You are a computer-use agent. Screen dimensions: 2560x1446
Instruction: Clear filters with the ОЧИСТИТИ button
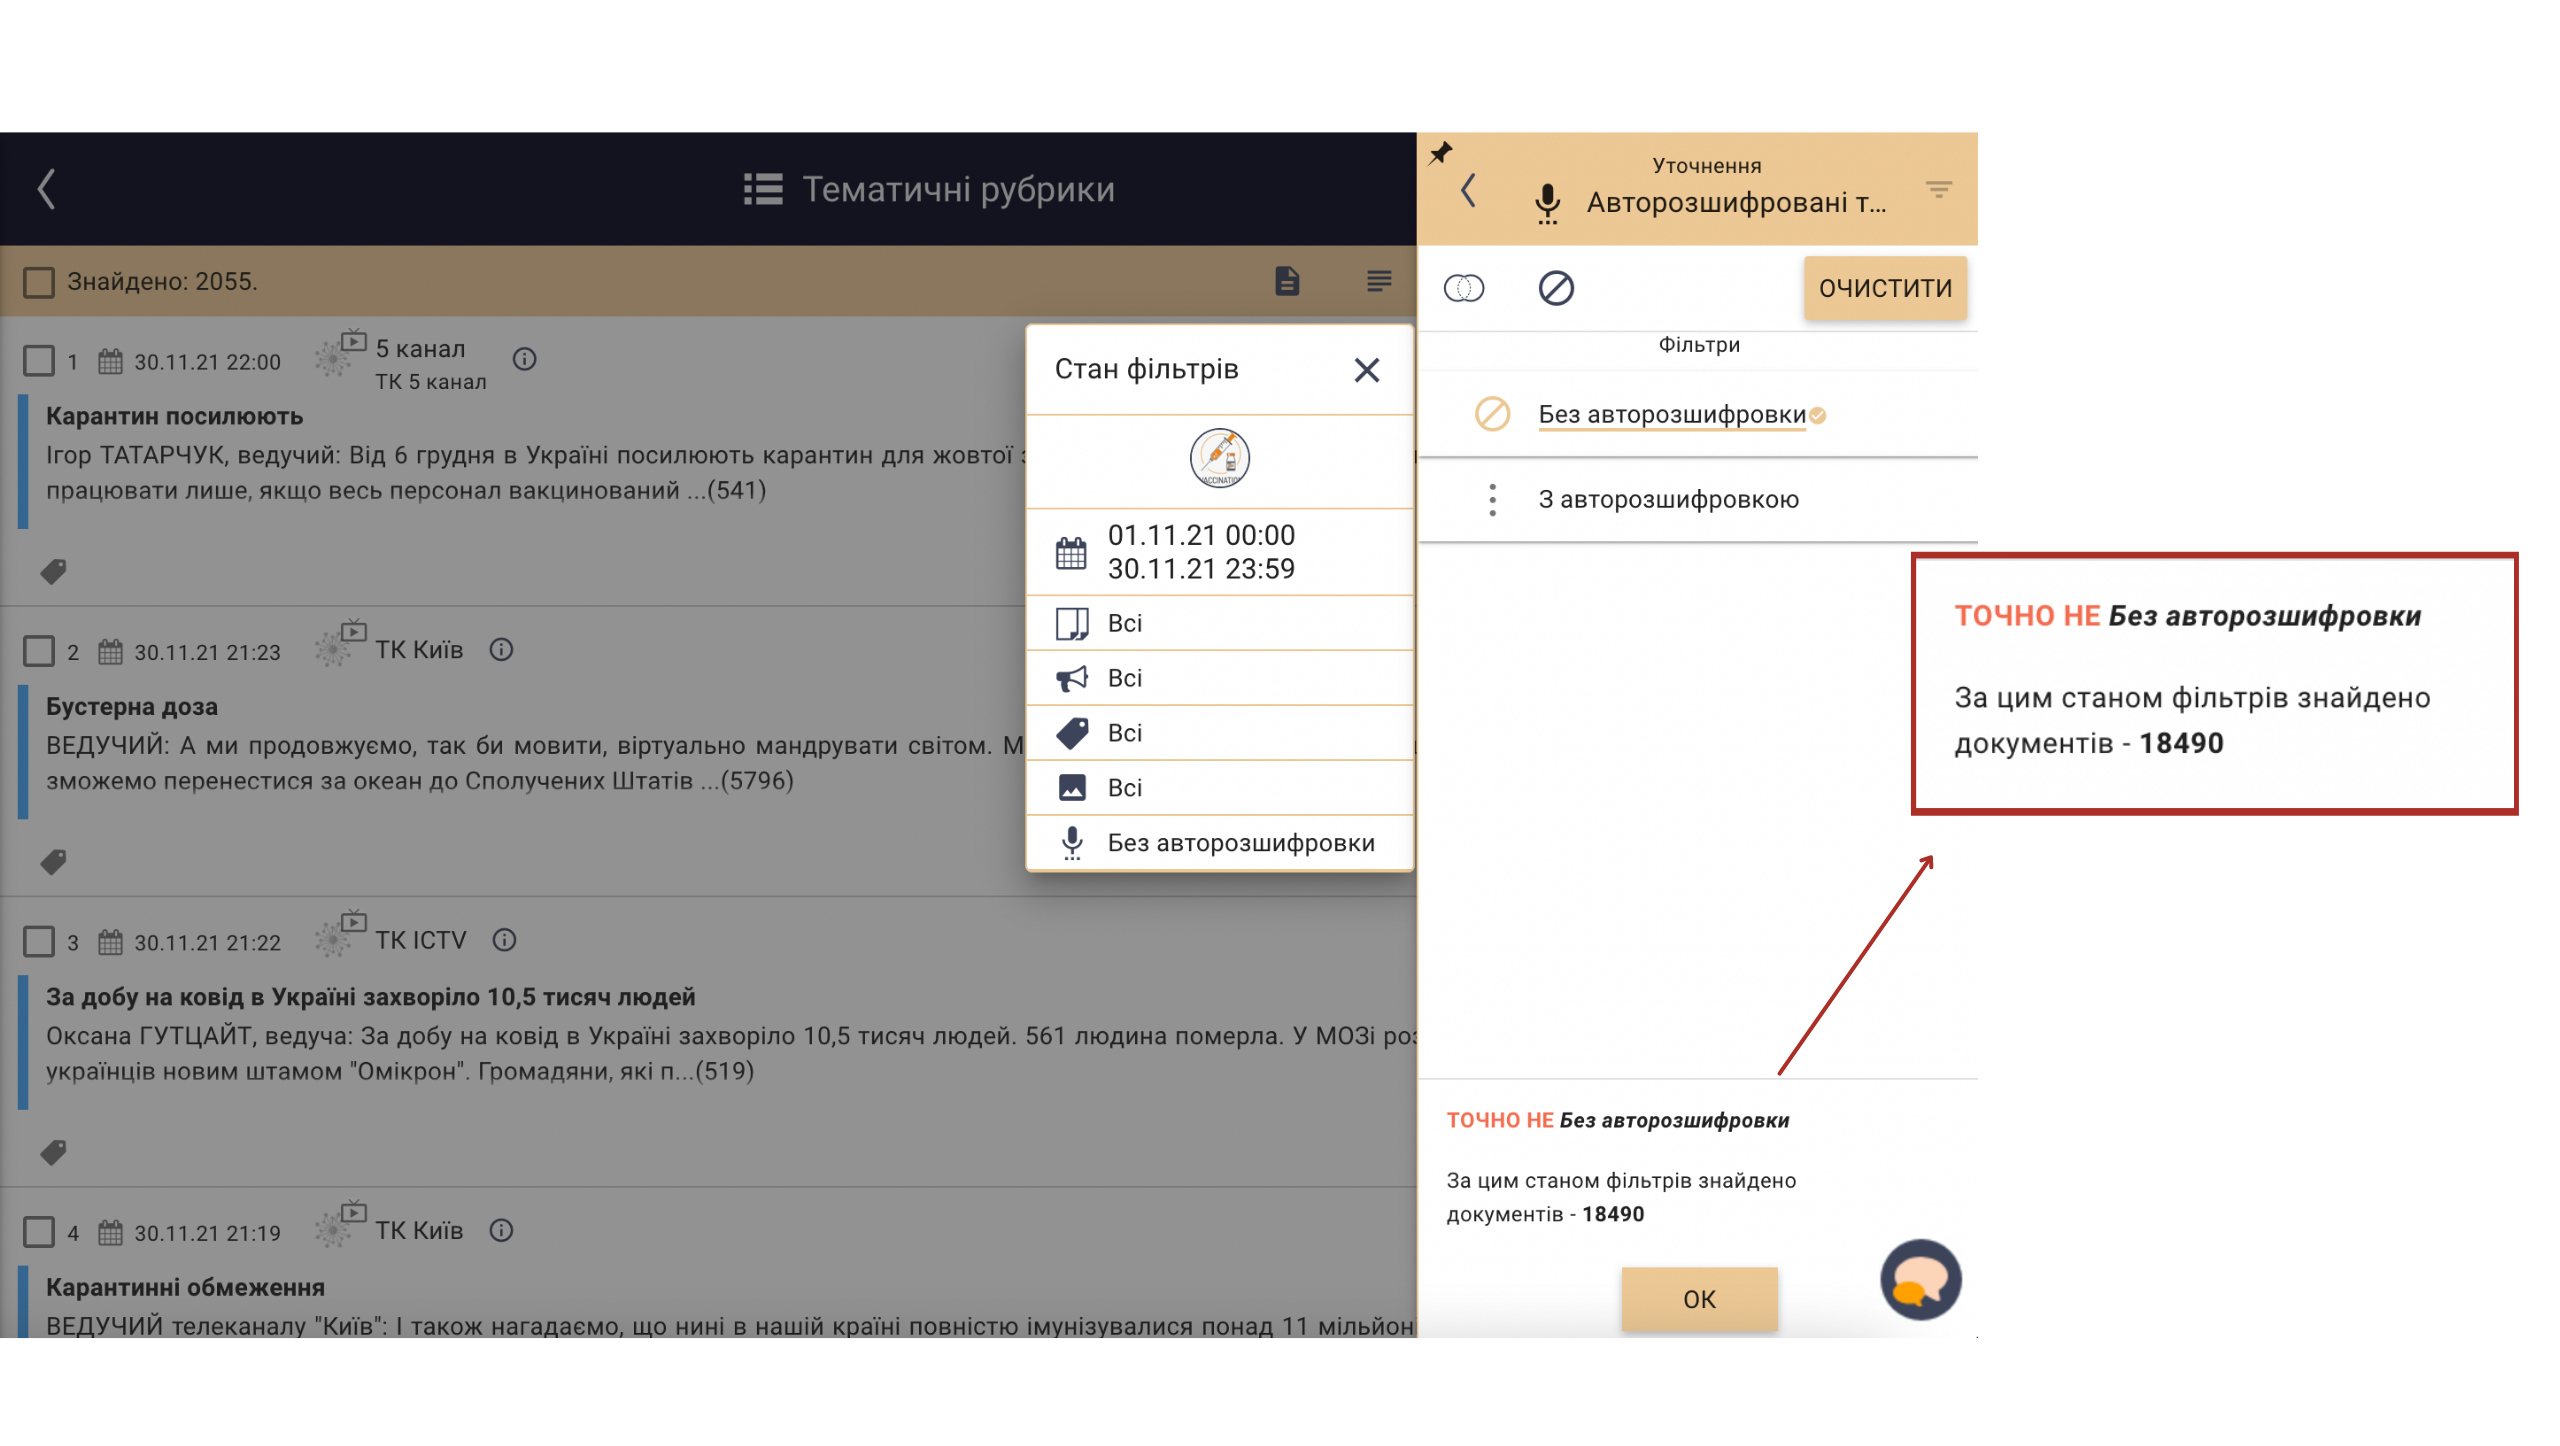(x=1885, y=288)
